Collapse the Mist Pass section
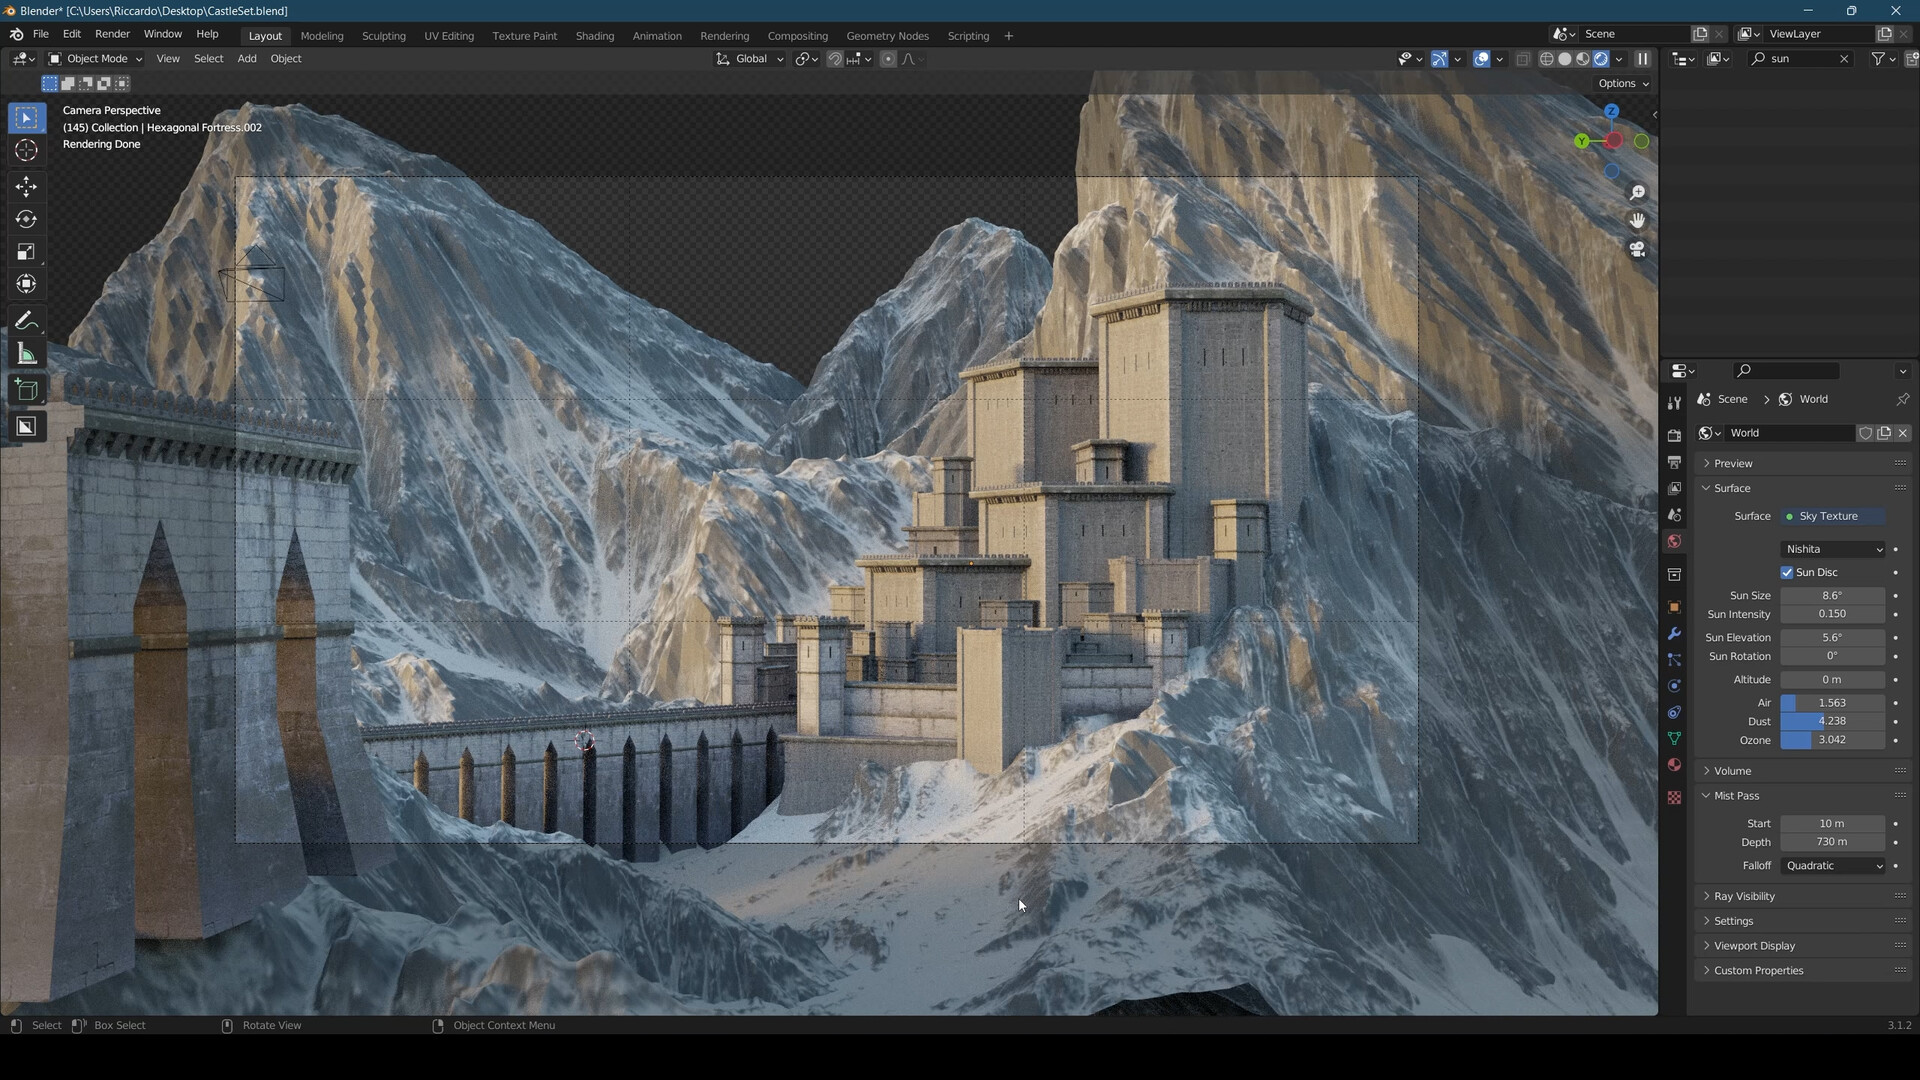1920x1080 pixels. click(x=1735, y=795)
